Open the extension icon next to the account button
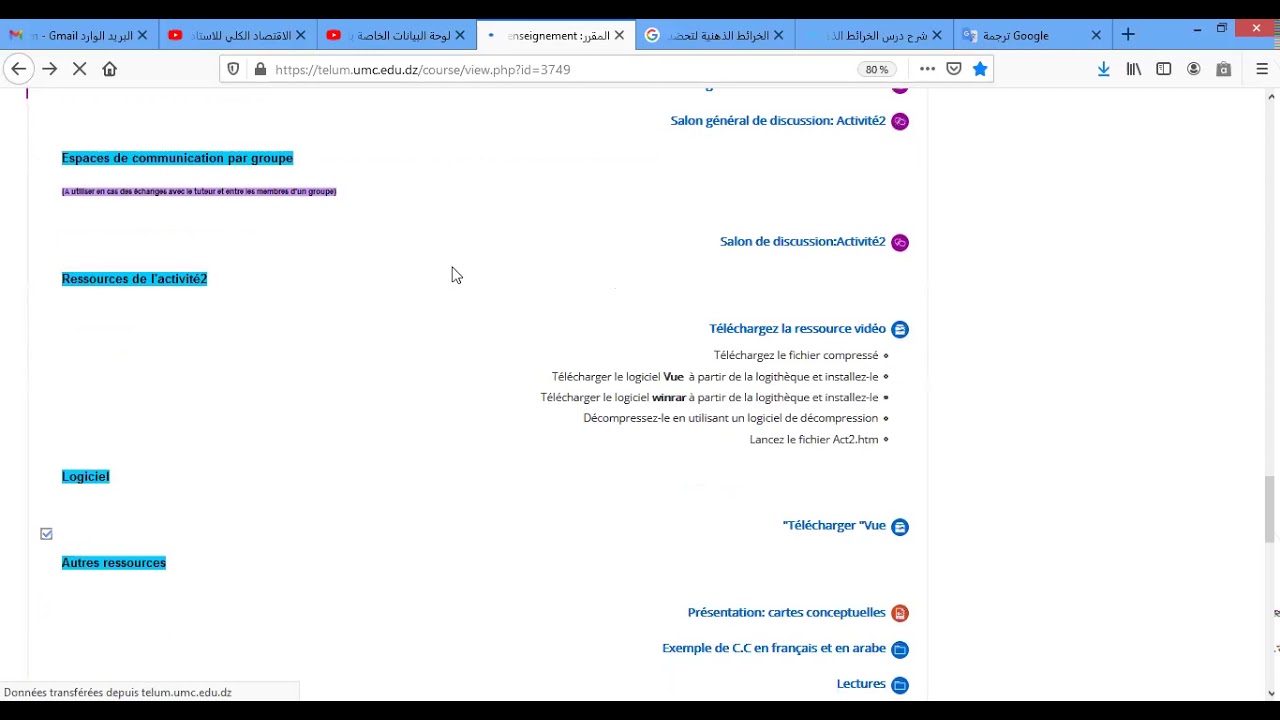This screenshot has width=1280, height=720. click(1224, 69)
